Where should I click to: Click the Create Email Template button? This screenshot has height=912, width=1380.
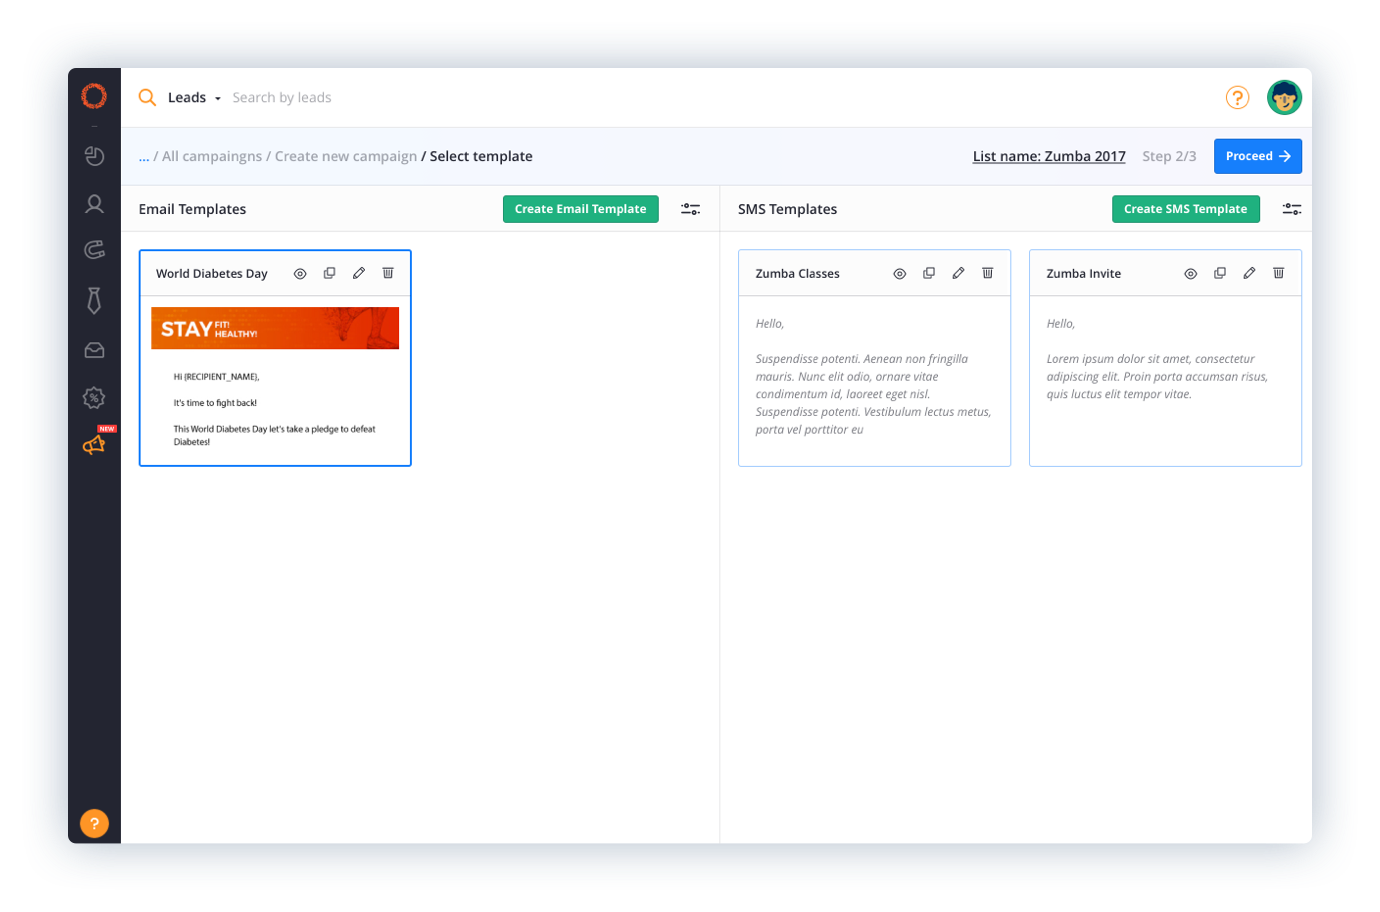[580, 209]
